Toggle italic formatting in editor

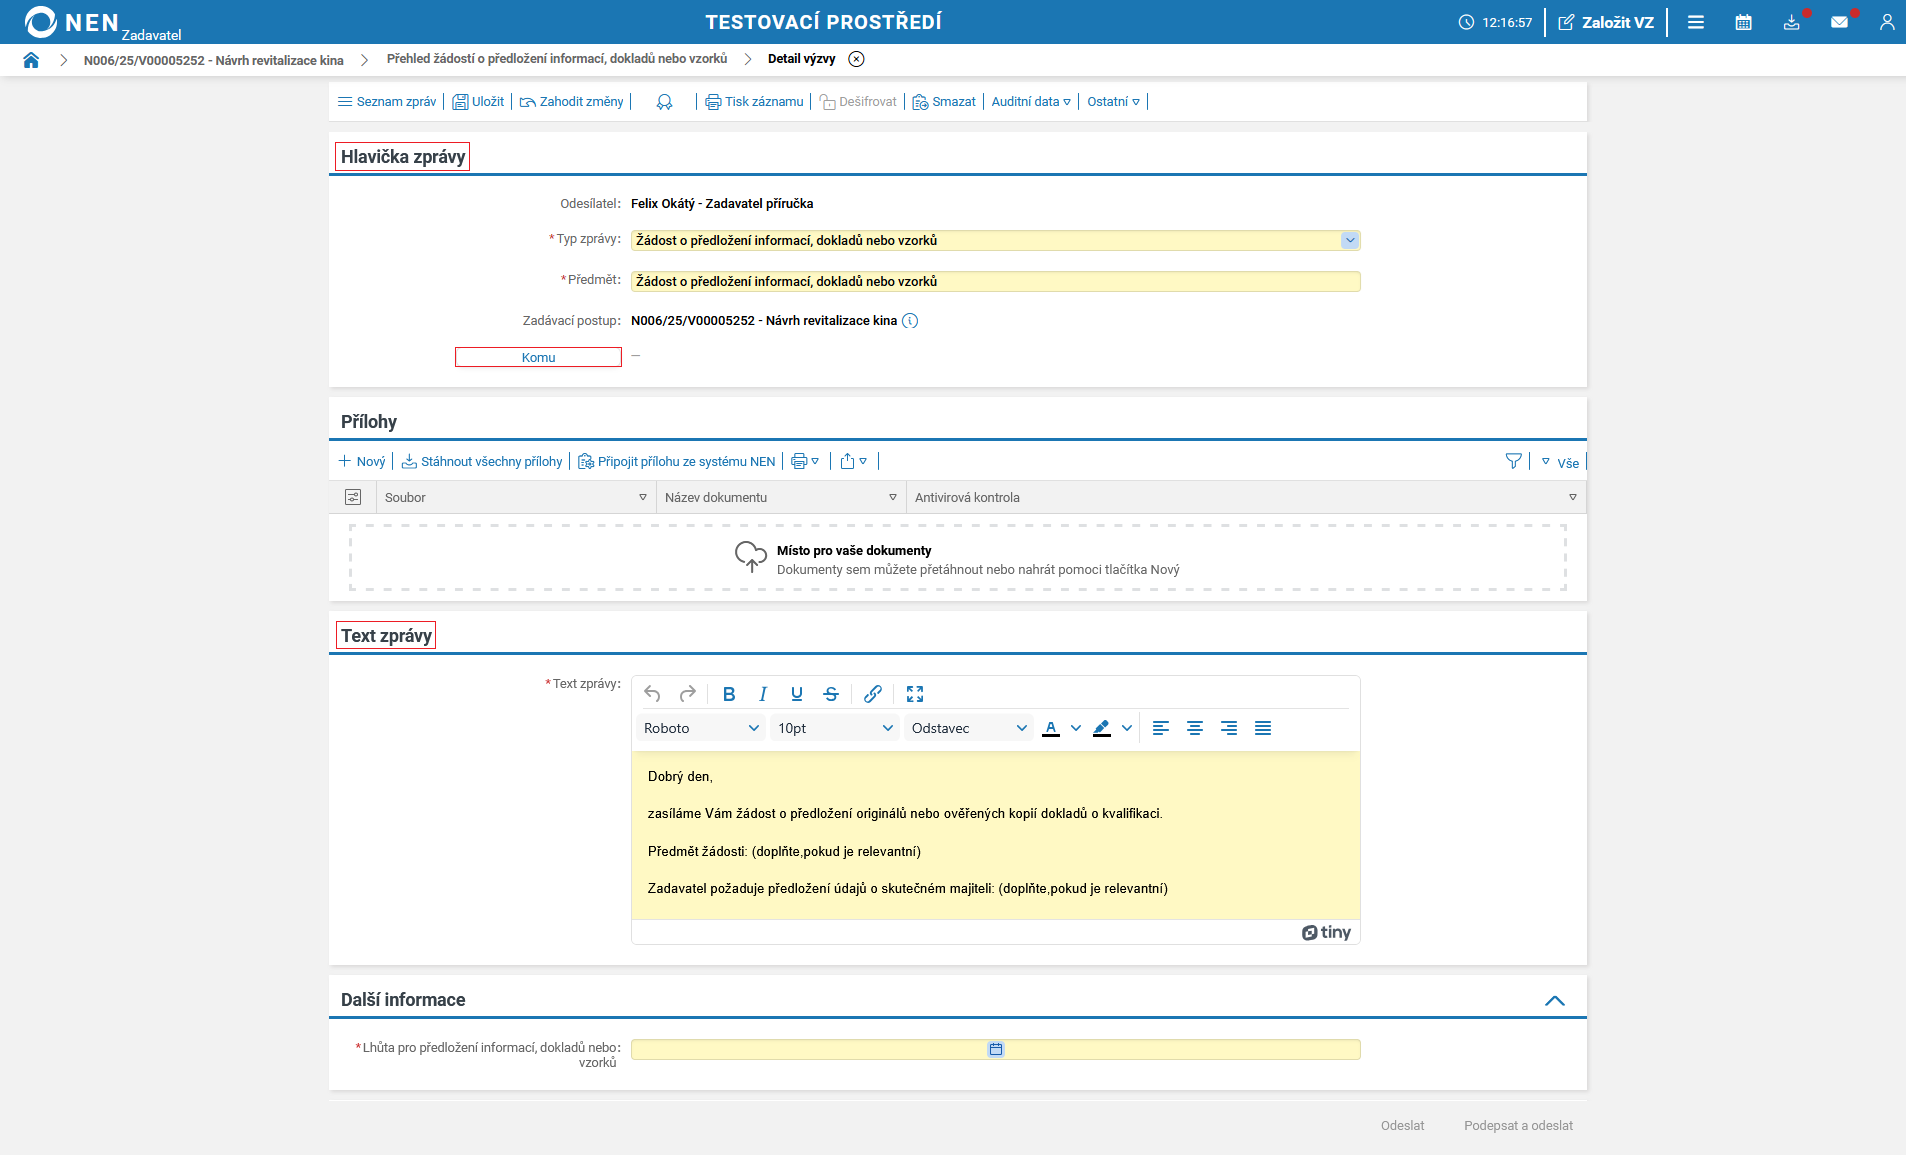[763, 694]
